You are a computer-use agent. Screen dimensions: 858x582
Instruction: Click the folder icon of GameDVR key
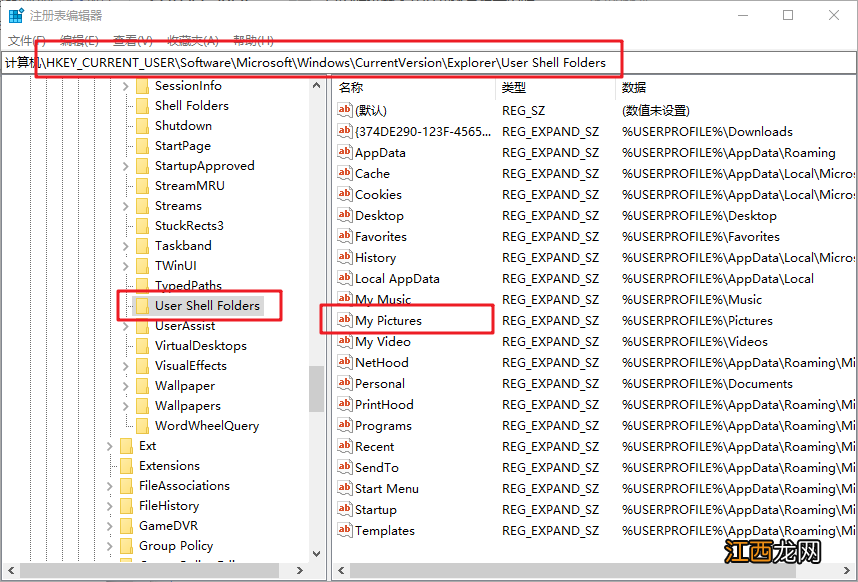point(126,526)
